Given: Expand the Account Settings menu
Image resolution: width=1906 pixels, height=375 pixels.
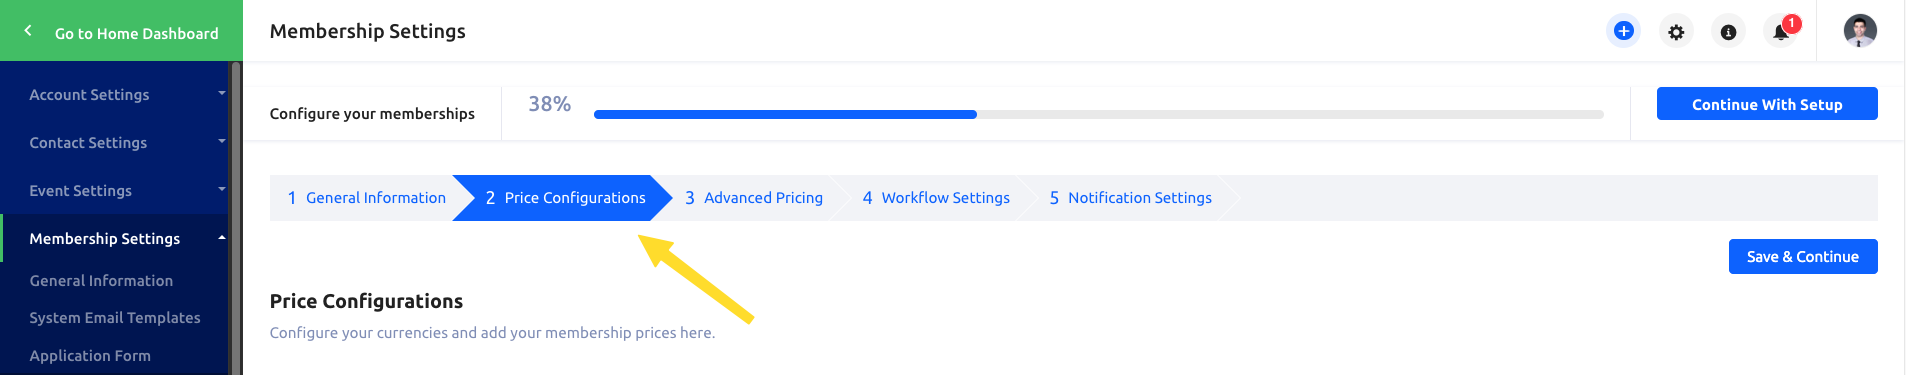Looking at the screenshot, I should tap(115, 94).
